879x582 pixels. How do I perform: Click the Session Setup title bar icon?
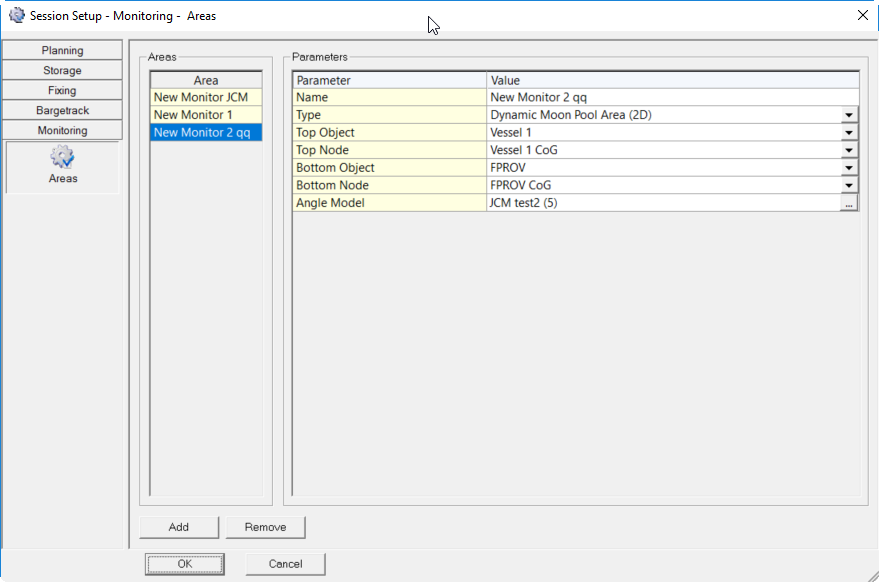[17, 15]
